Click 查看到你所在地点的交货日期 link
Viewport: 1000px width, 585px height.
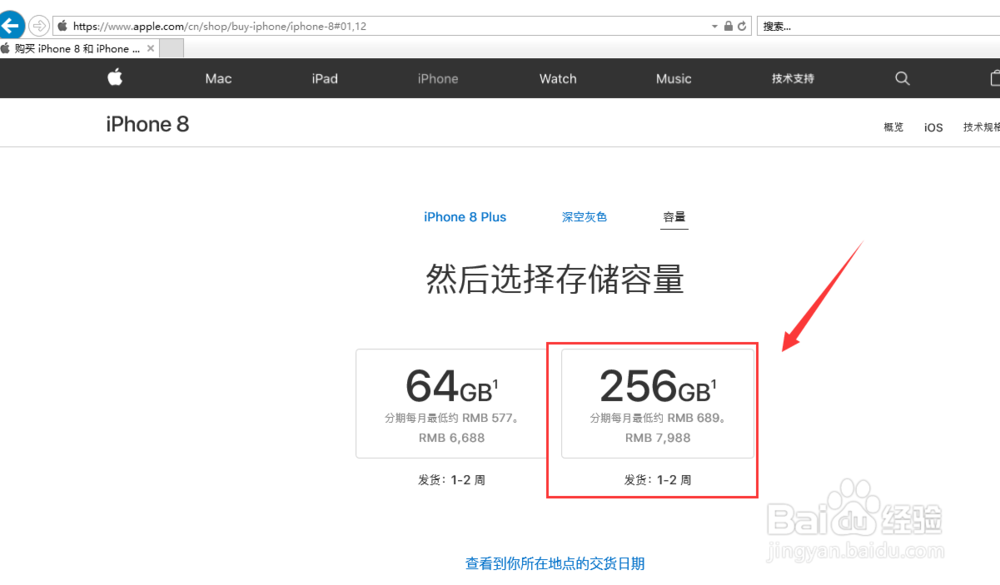click(555, 563)
